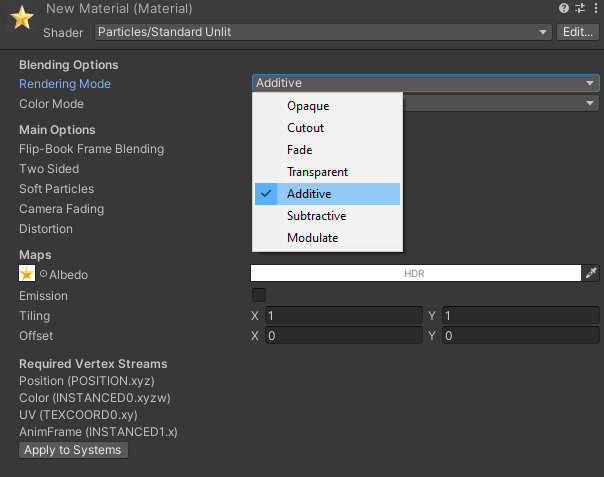Select Opaque rendering mode
The image size is (604, 477).
[x=308, y=106]
